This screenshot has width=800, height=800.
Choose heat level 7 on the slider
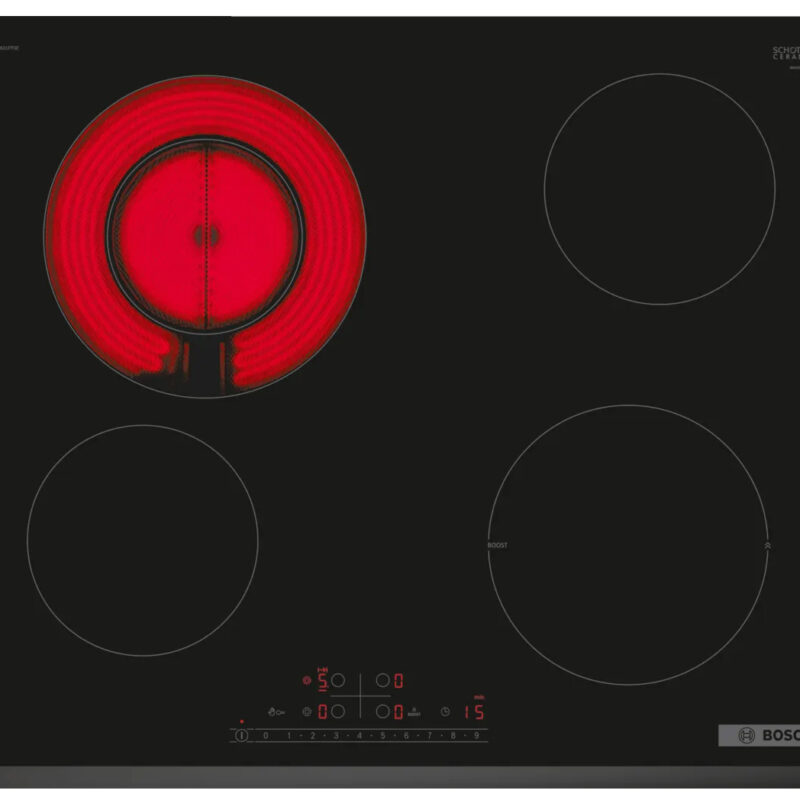430,735
